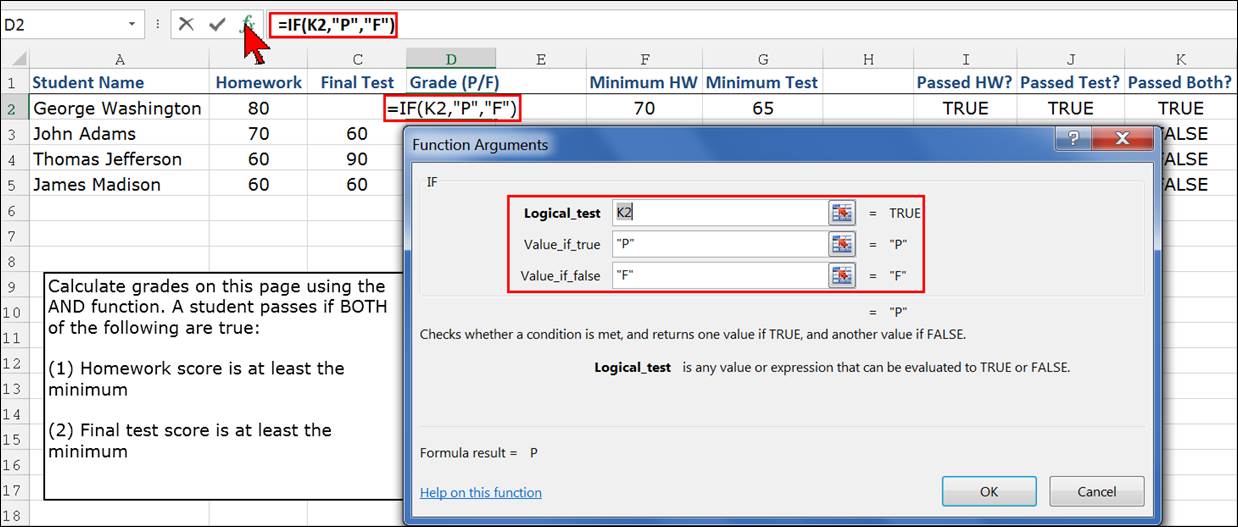This screenshot has width=1238, height=527.
Task: Click into the Logical_test input field
Action: click(718, 213)
